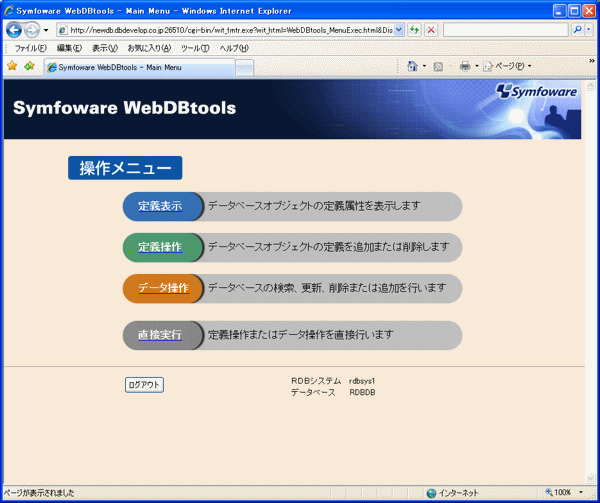Click the search magnifier icon
Image resolution: width=600 pixels, height=503 pixels.
(x=577, y=30)
